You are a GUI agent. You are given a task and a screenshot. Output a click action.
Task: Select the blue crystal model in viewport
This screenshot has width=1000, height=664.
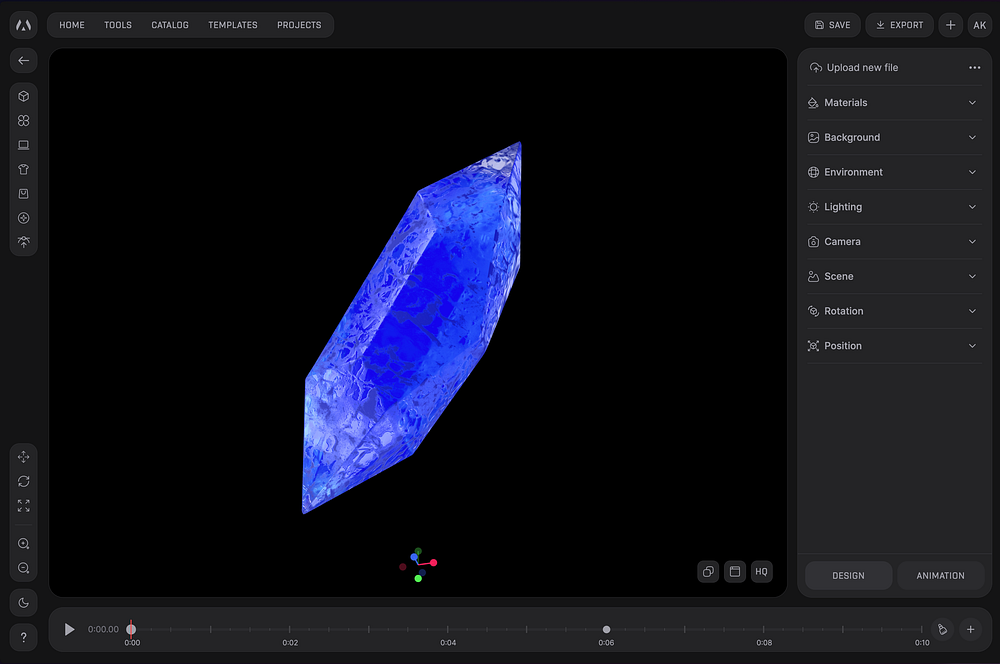click(411, 327)
